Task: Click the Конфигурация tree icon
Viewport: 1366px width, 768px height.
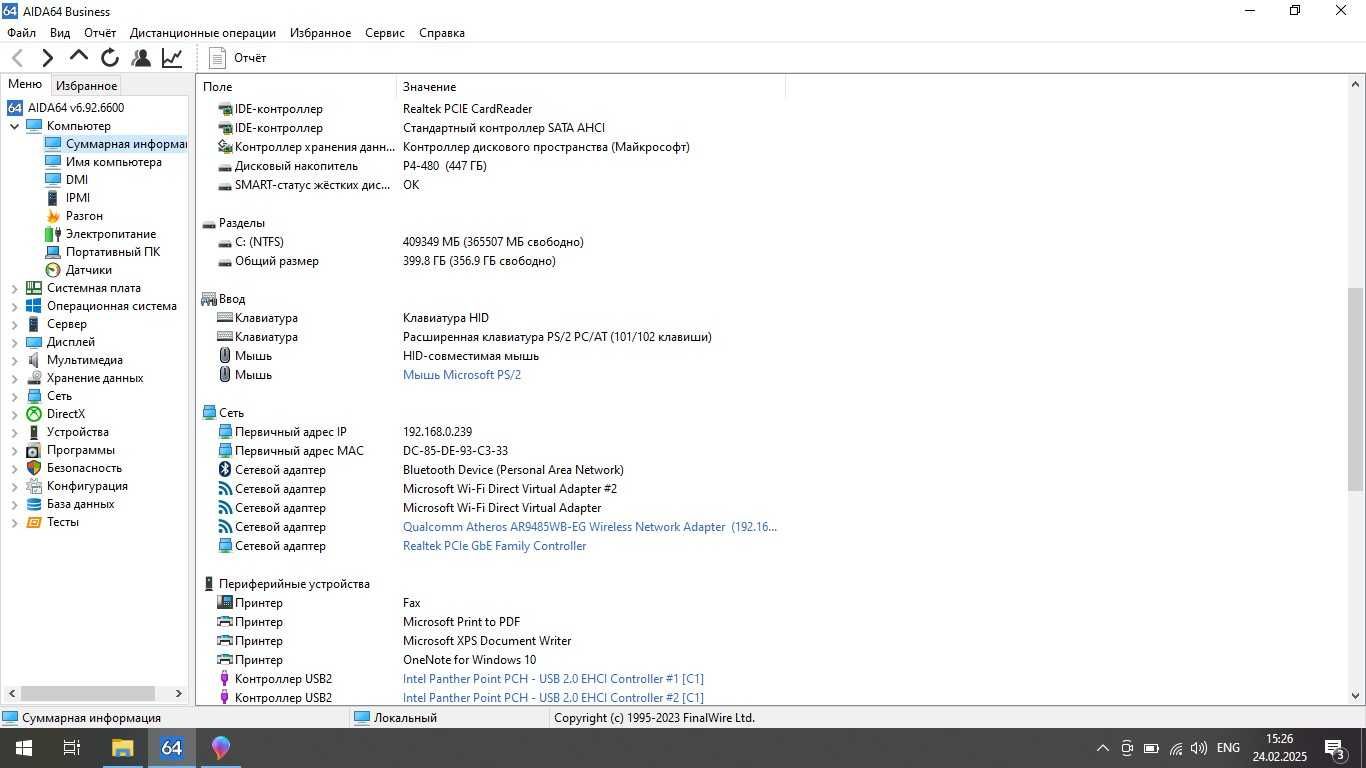Action: pyautogui.click(x=34, y=486)
